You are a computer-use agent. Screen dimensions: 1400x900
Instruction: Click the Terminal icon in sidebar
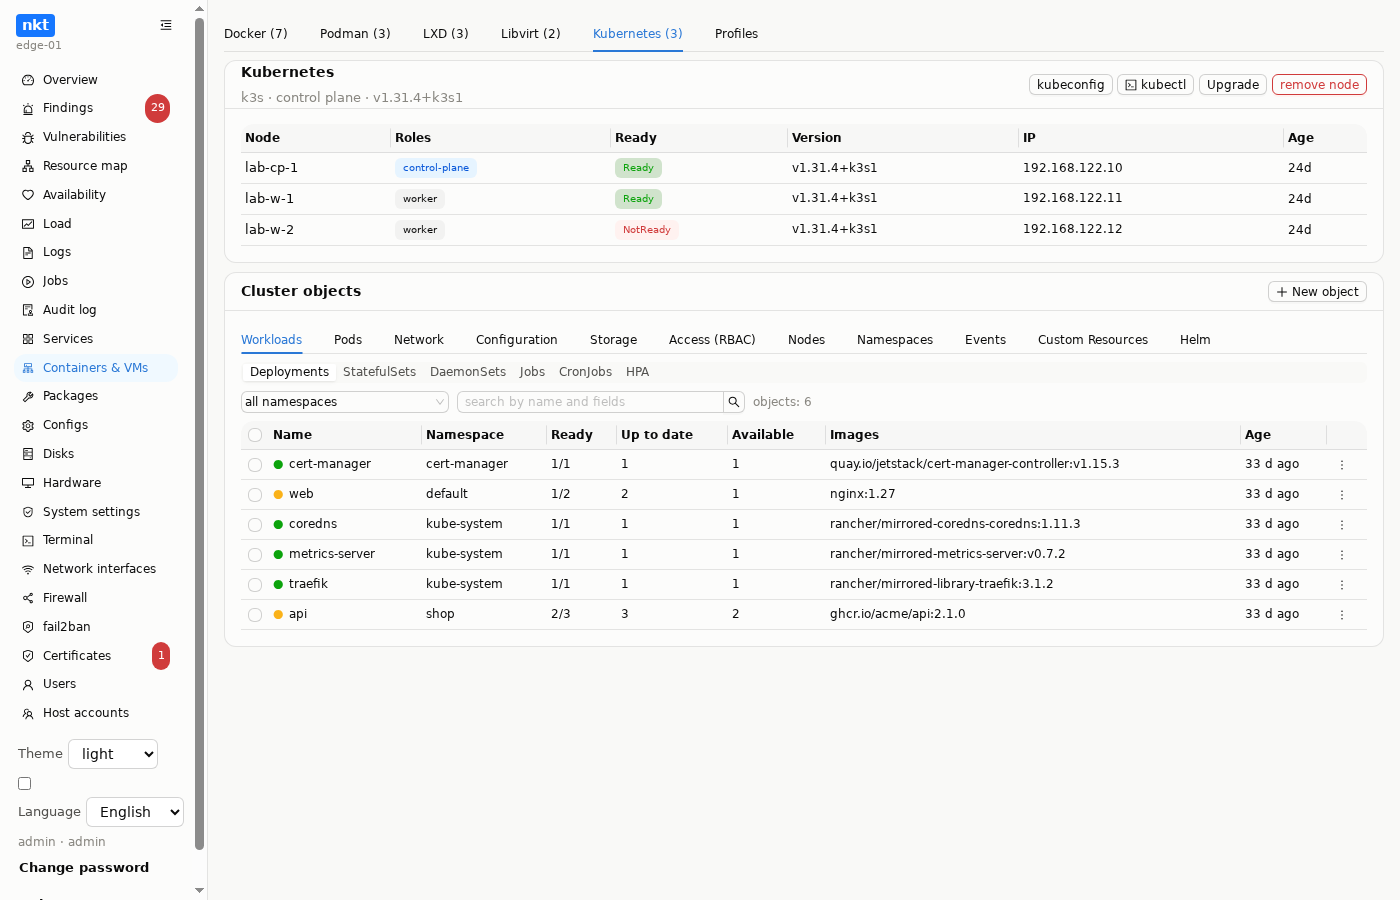pos(28,540)
